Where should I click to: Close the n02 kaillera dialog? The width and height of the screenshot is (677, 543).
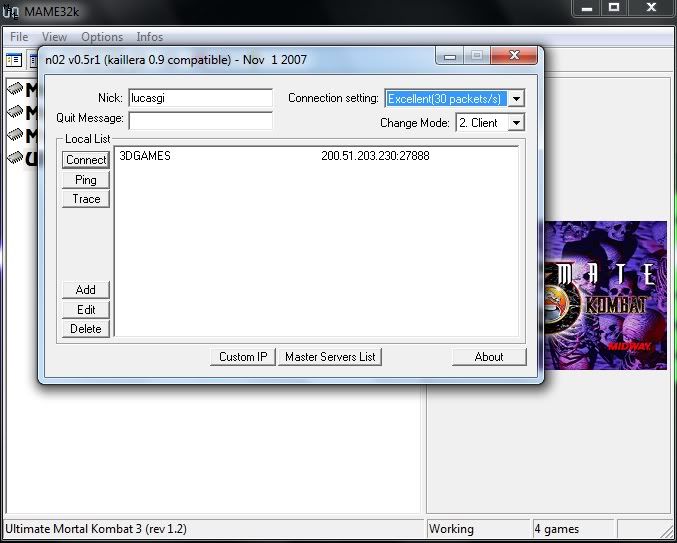pos(514,55)
